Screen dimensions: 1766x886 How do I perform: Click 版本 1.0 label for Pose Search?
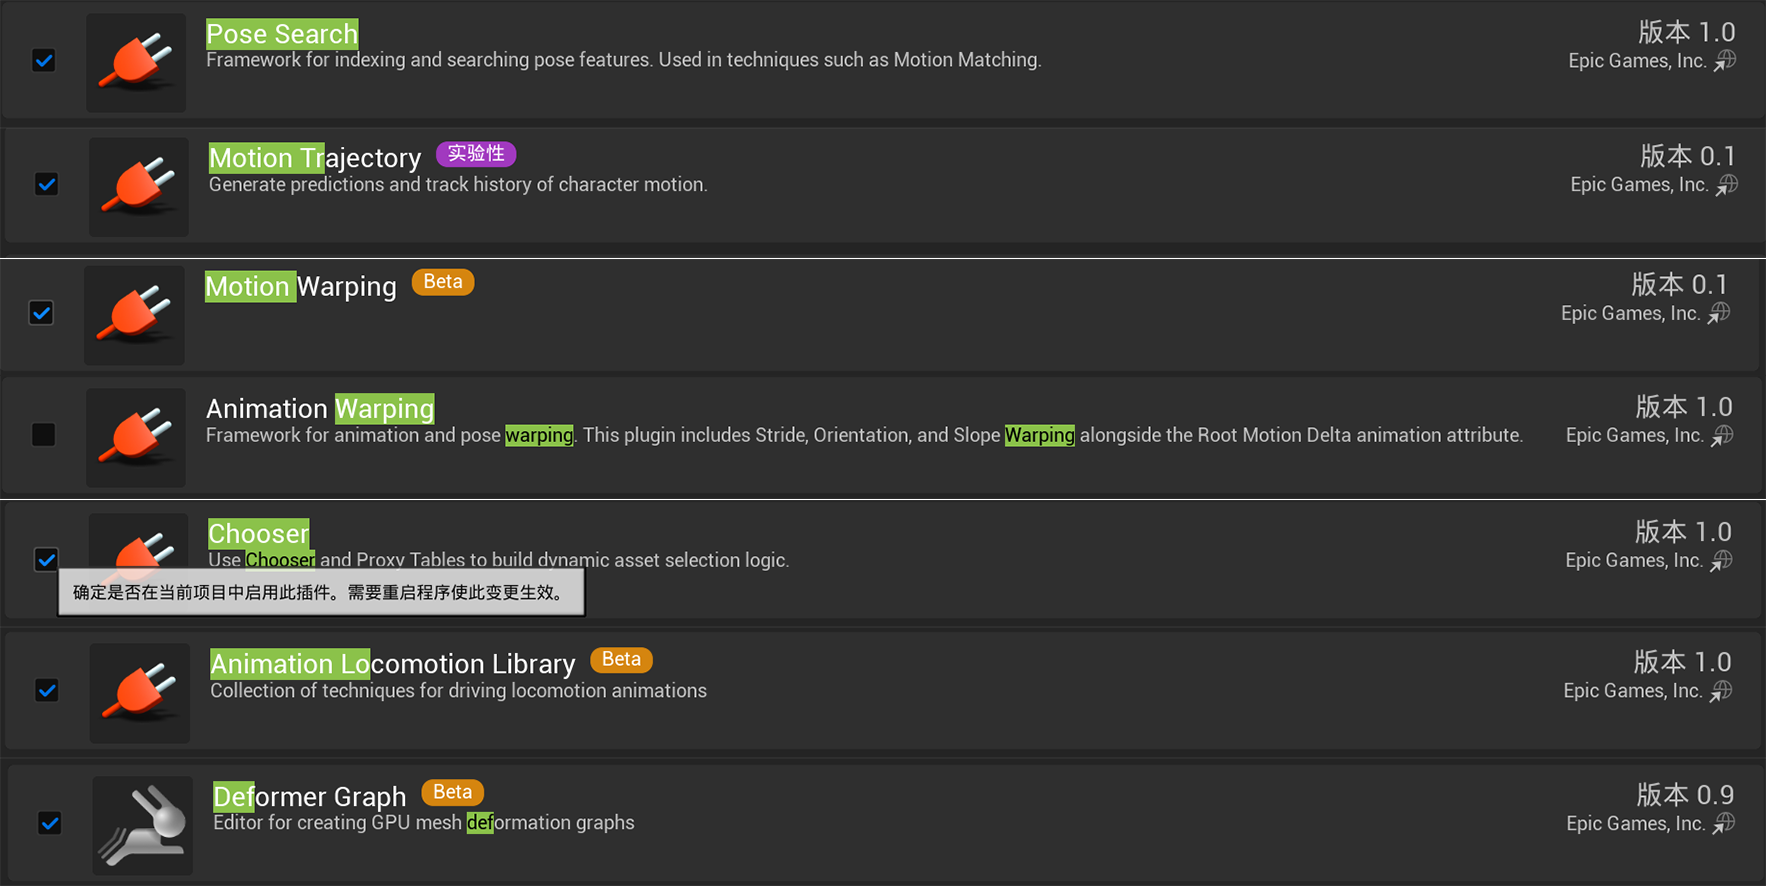(1687, 32)
